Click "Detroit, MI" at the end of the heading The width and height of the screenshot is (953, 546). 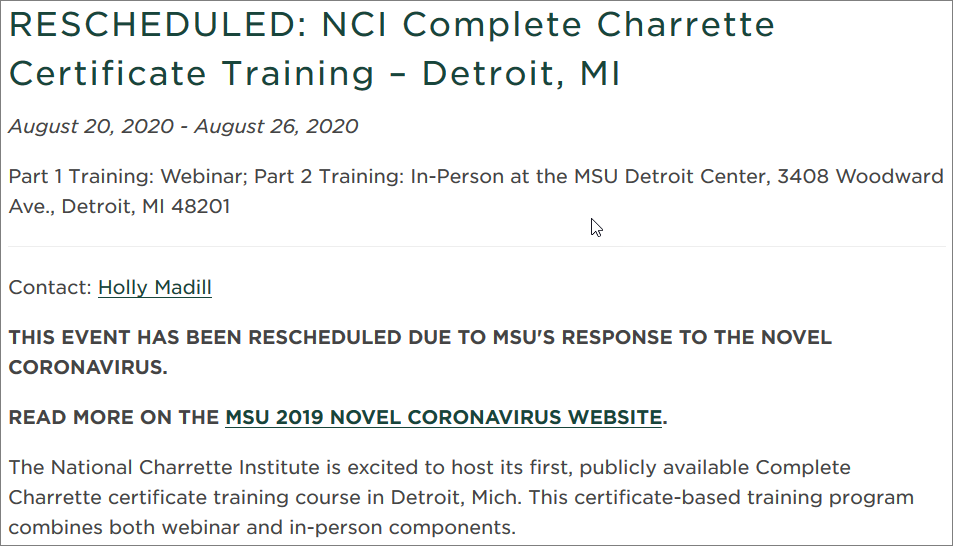(520, 74)
